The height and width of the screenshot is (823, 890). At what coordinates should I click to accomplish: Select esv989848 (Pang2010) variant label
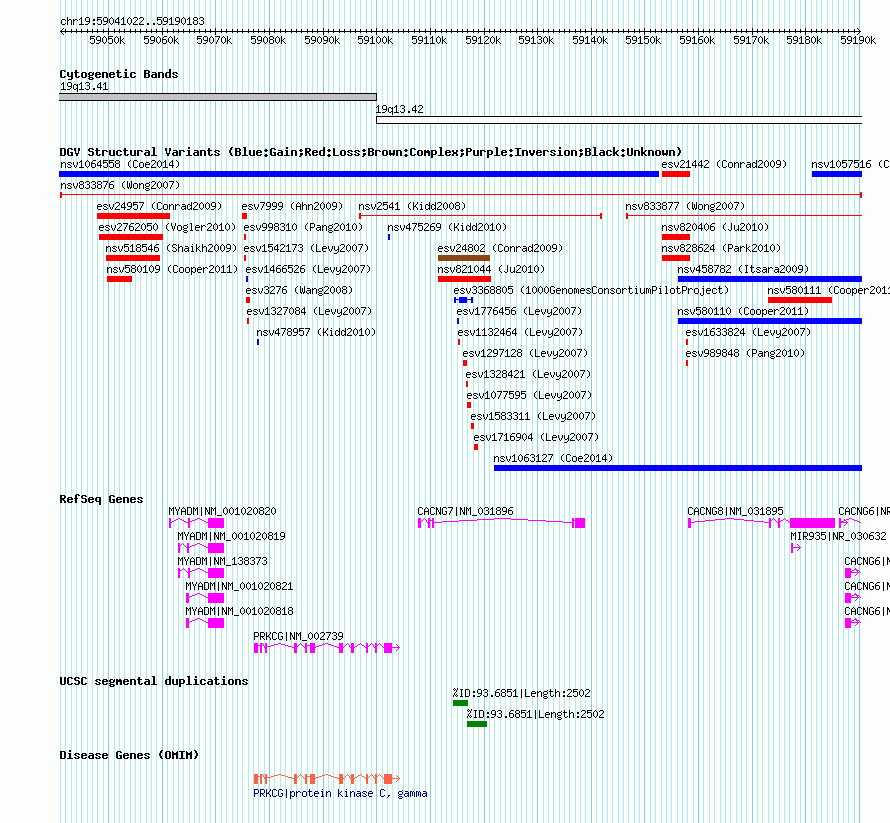click(745, 353)
